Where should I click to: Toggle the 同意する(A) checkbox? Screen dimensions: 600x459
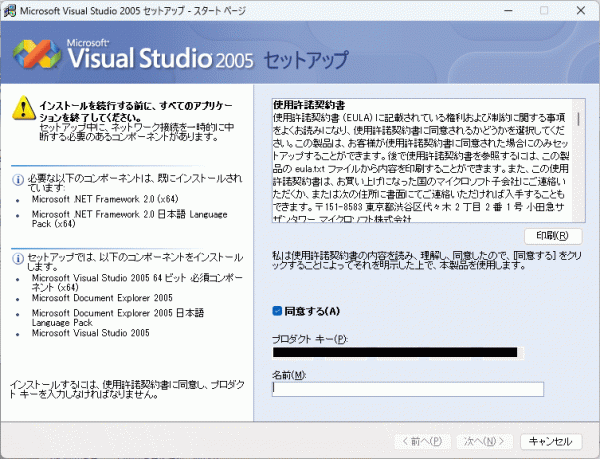tap(277, 311)
